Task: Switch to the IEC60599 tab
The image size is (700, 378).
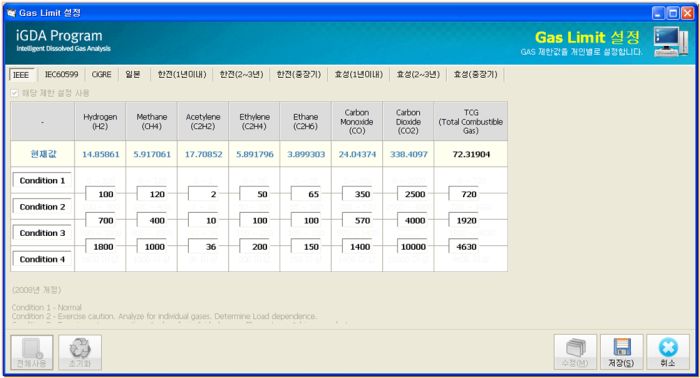Action: pos(62,75)
